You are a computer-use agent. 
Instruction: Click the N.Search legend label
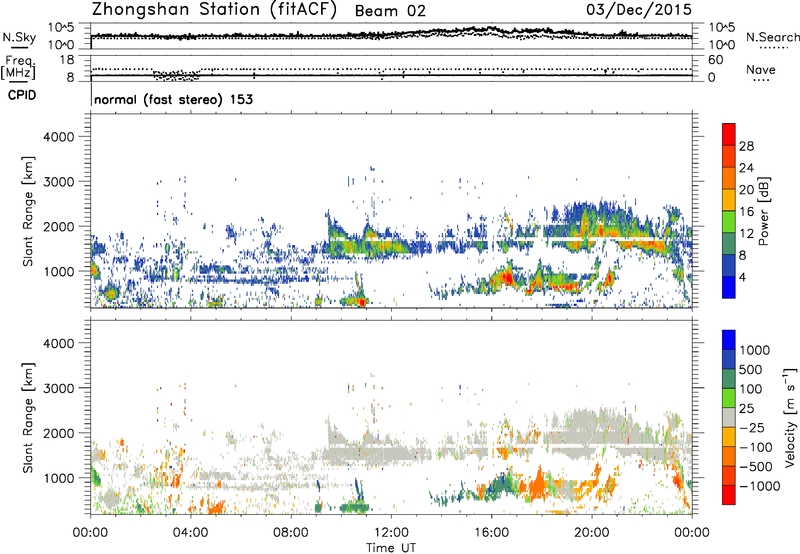[x=772, y=37]
